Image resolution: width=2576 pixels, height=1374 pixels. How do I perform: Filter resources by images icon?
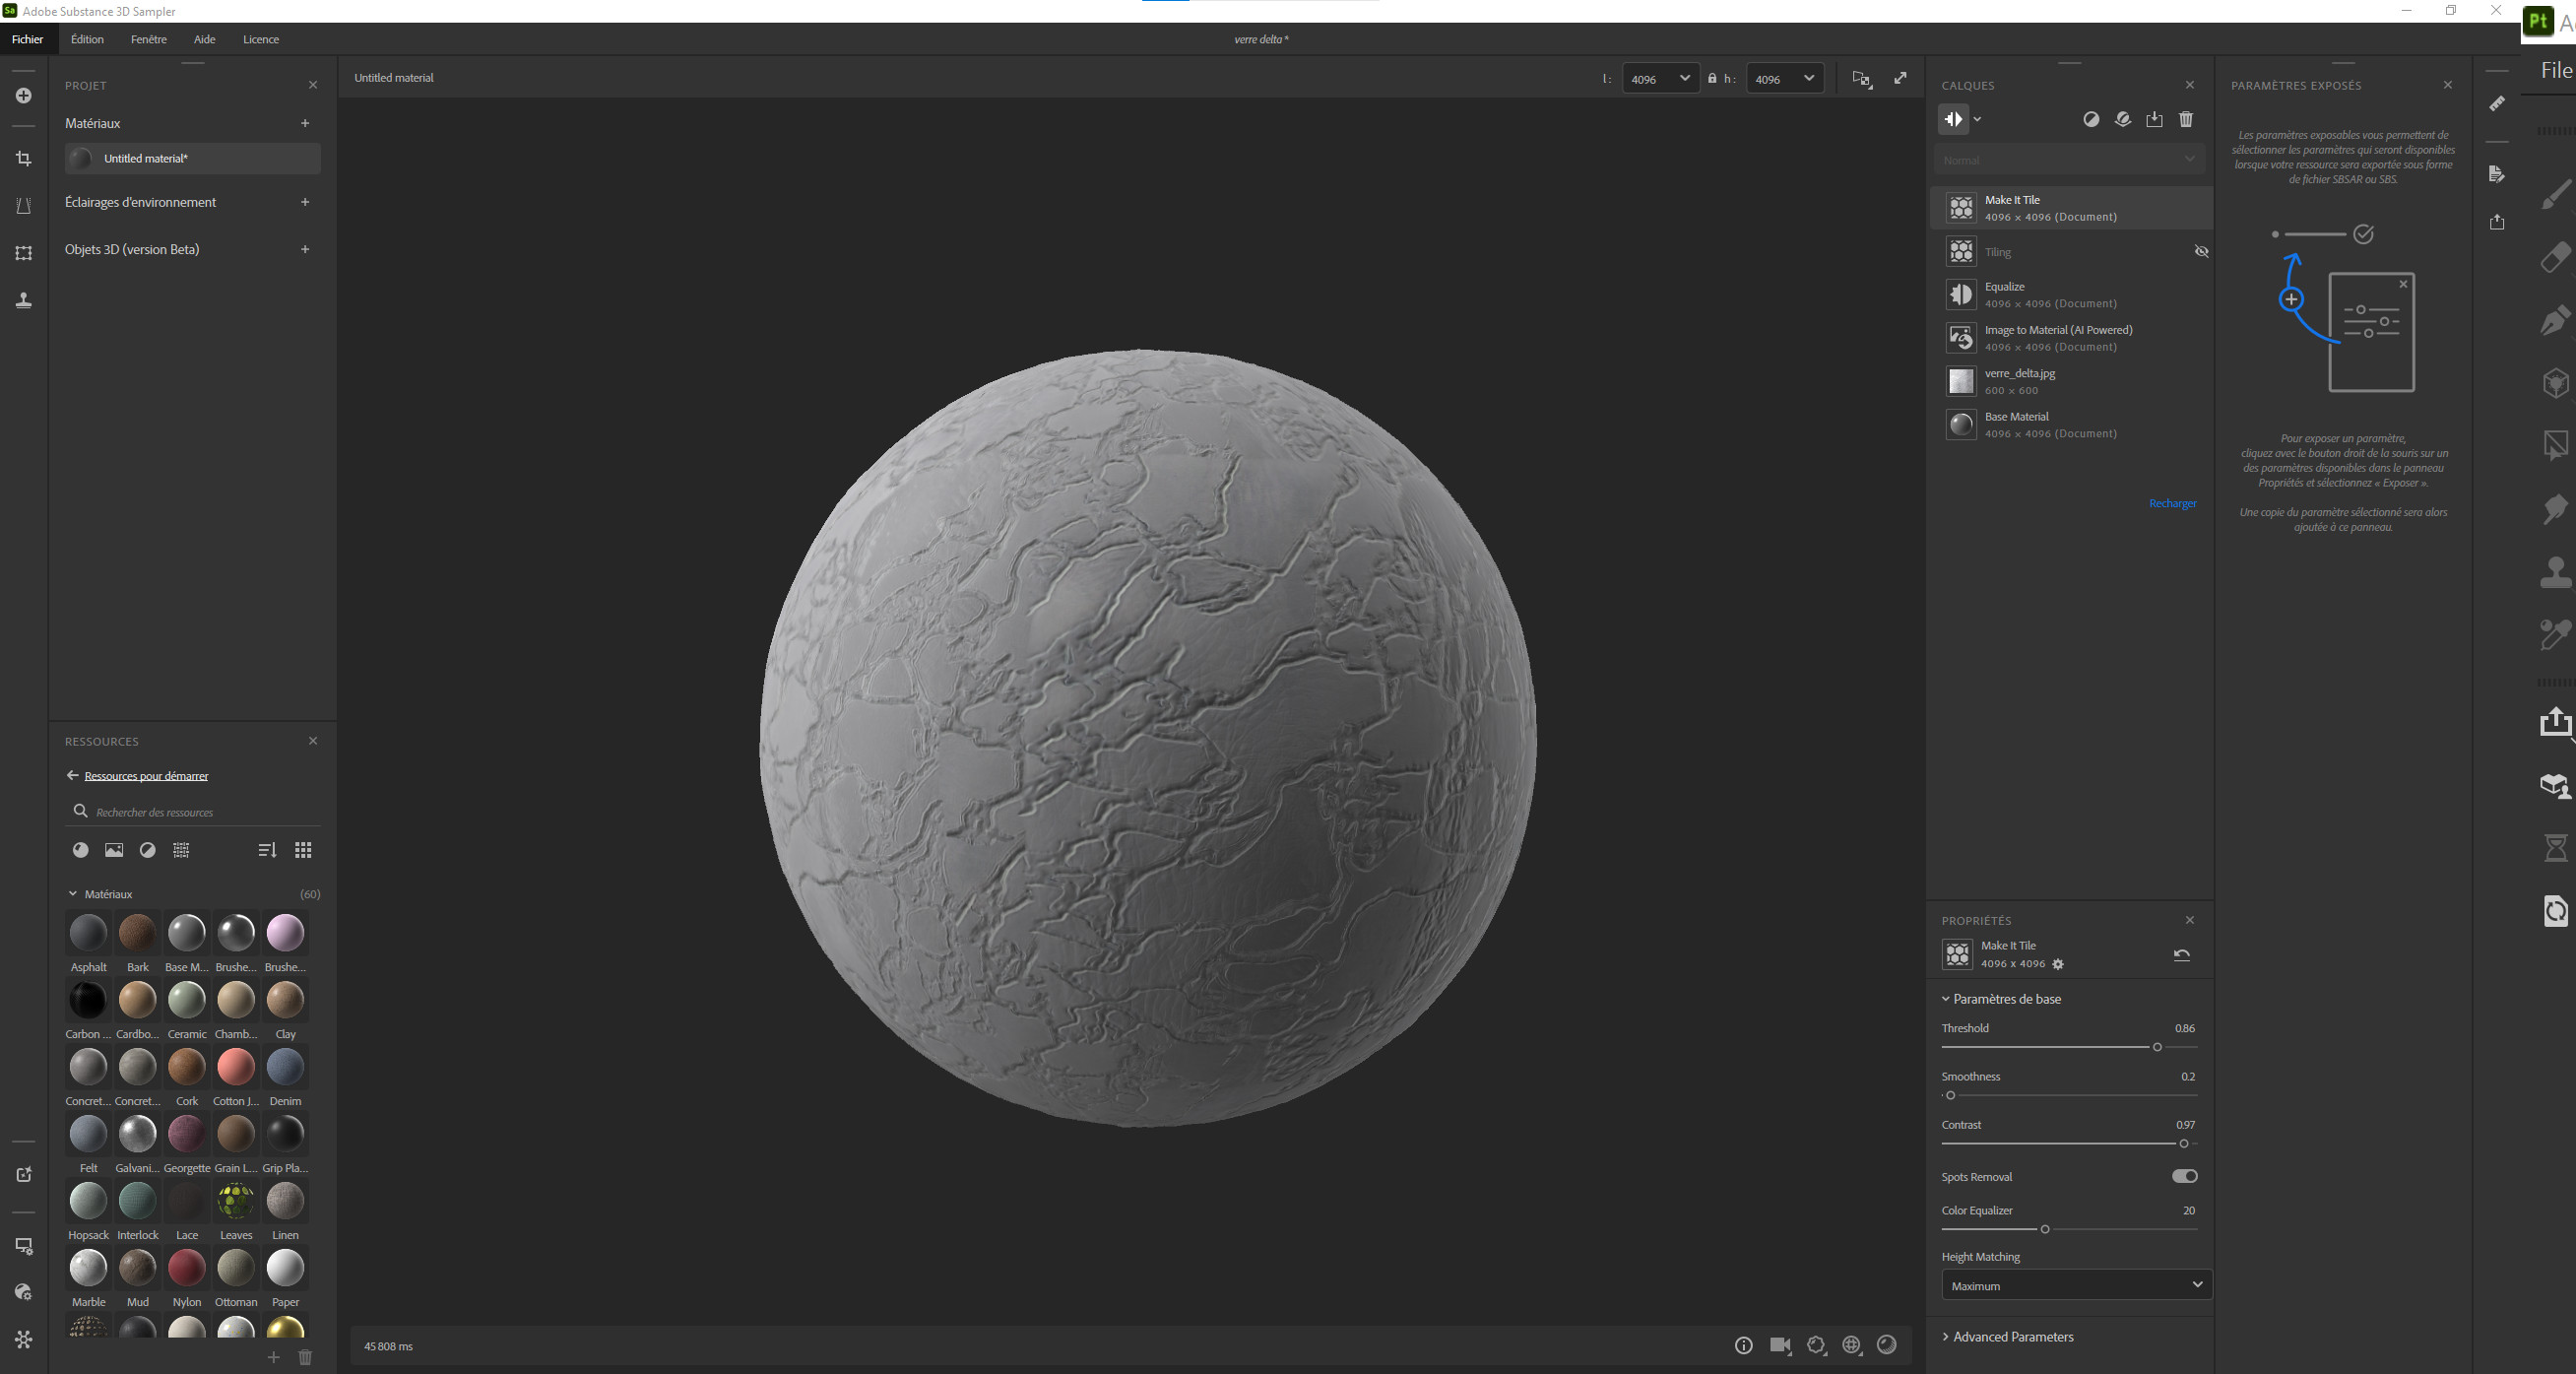tap(114, 850)
